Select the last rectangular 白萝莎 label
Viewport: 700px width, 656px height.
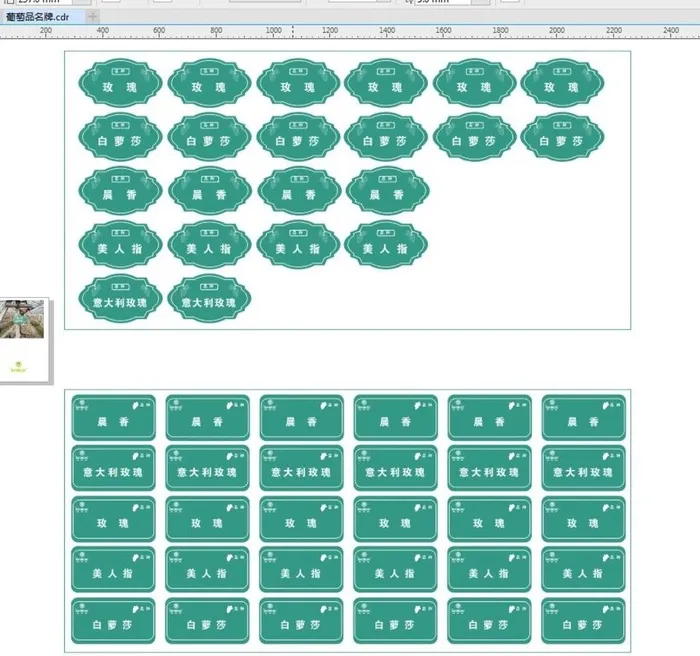pos(584,622)
